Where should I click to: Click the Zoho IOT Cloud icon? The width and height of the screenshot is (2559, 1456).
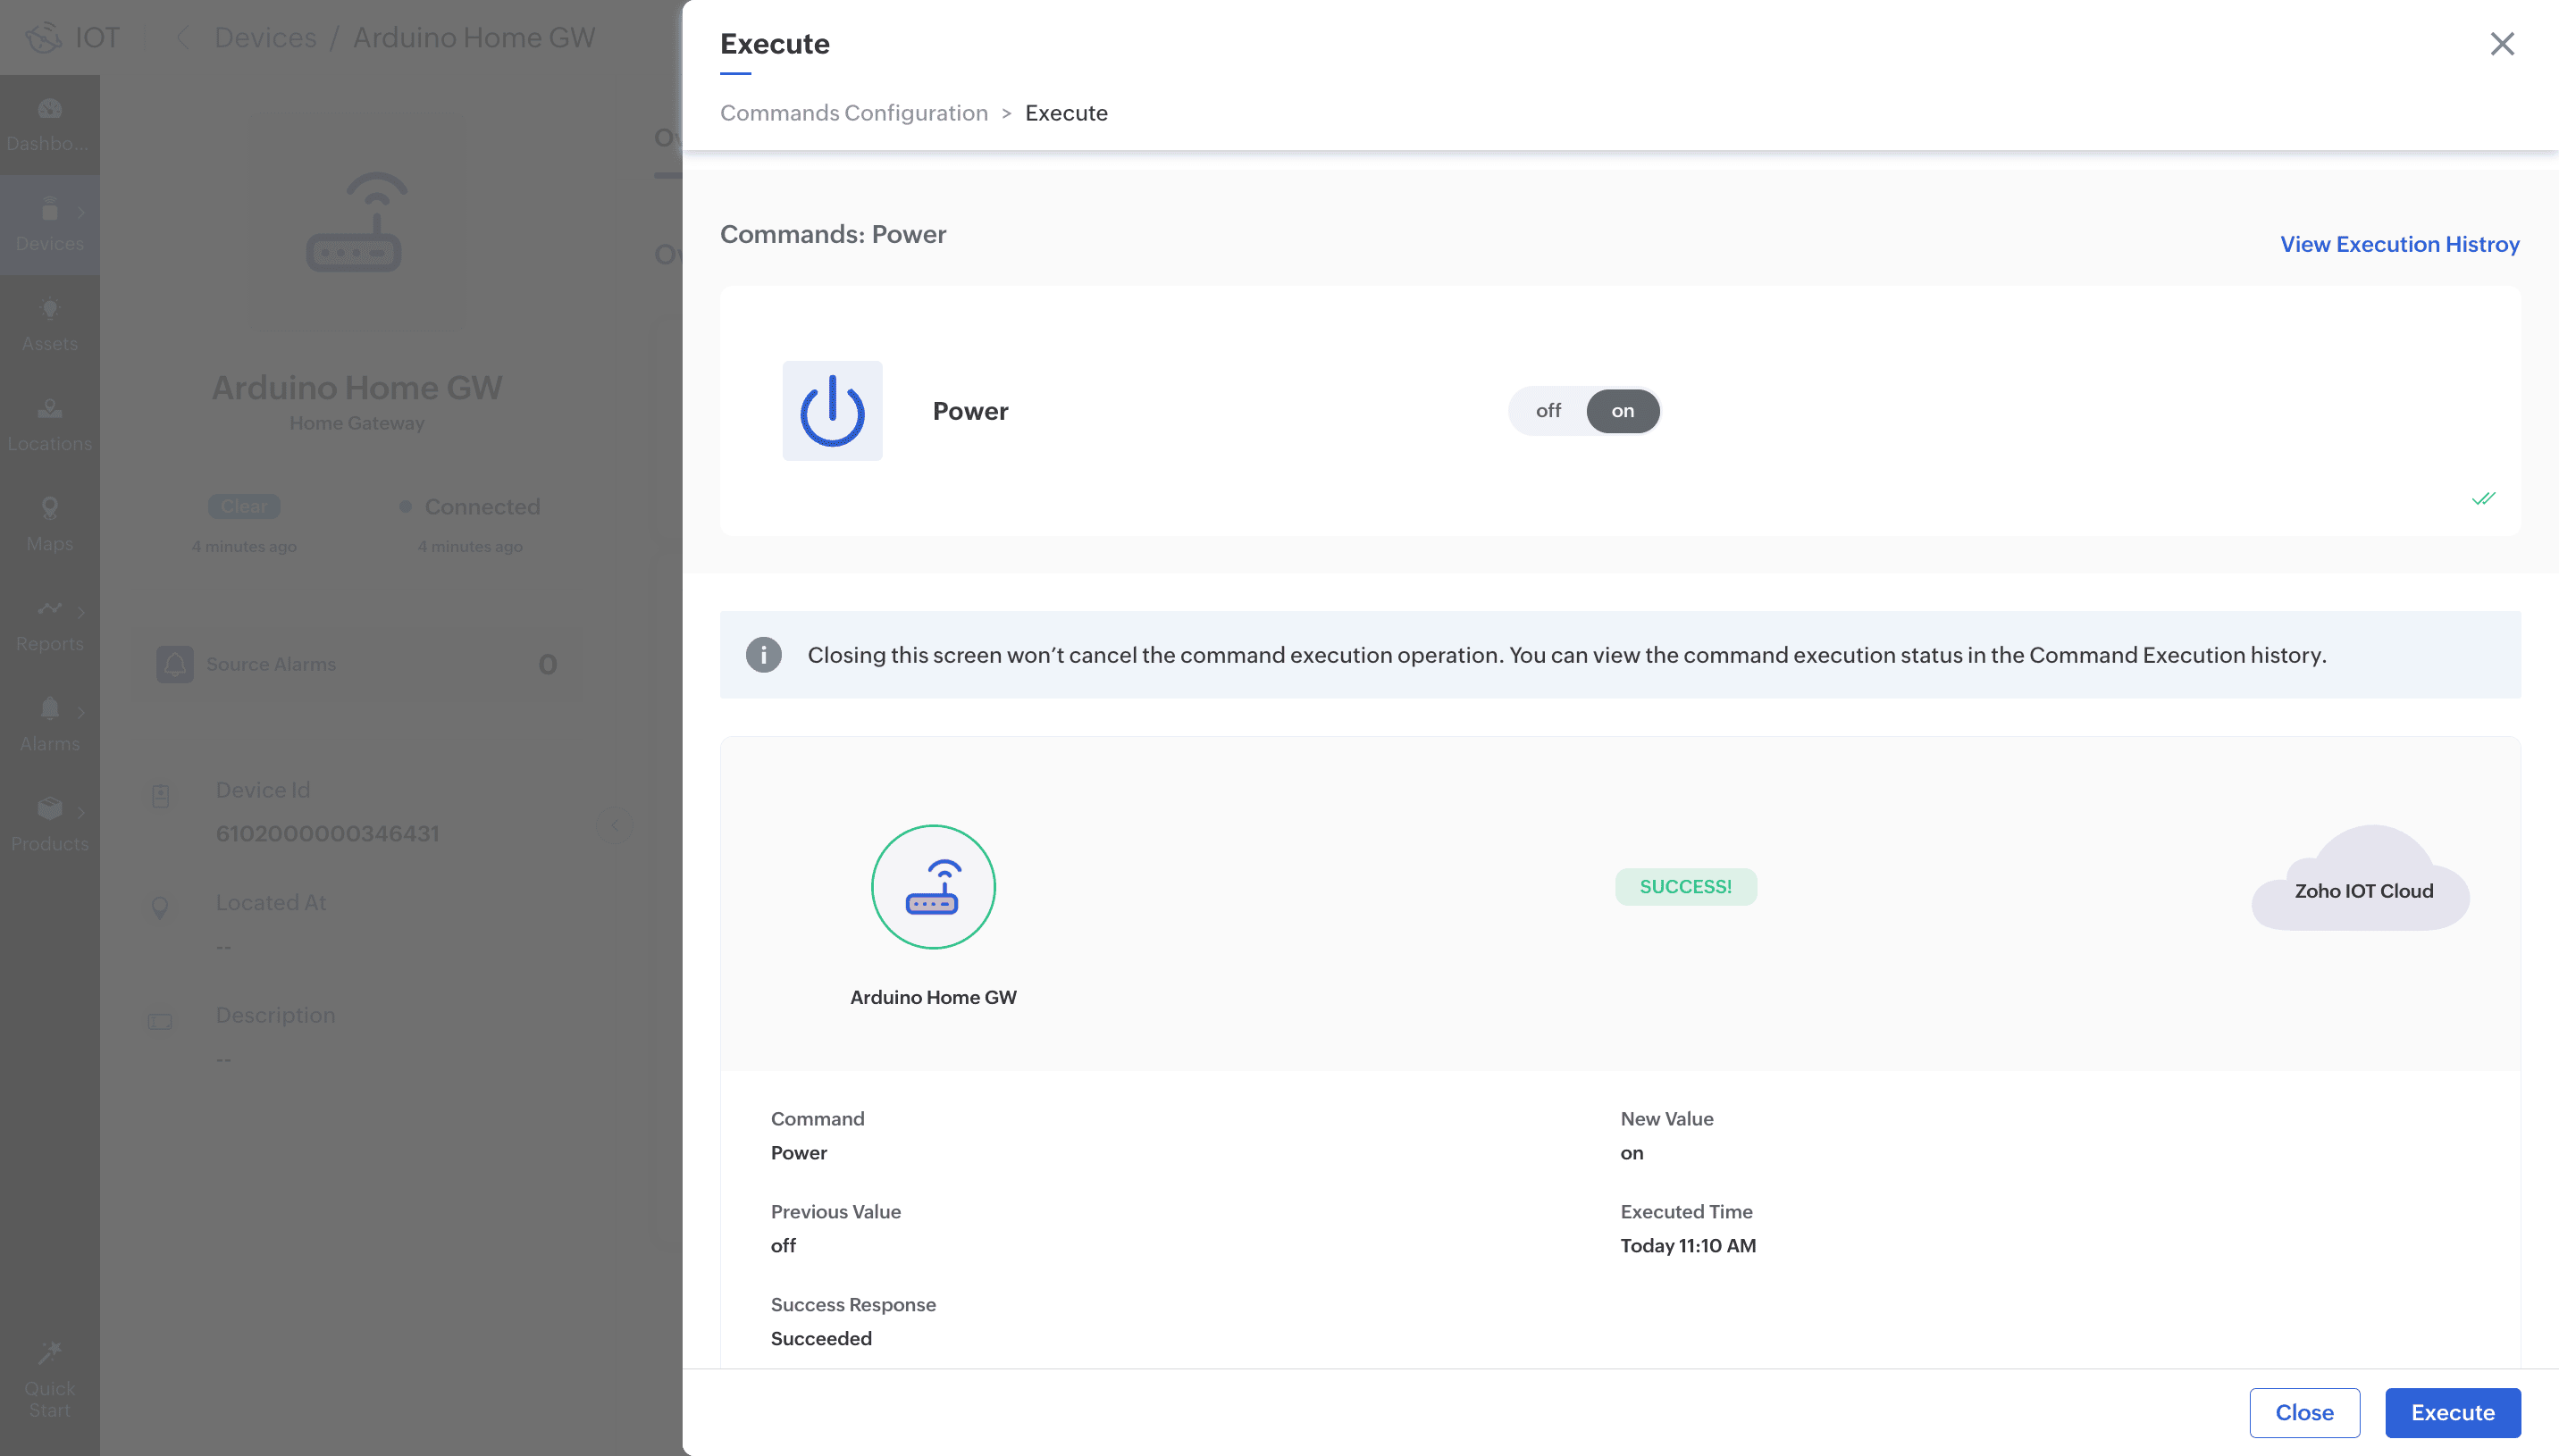click(2361, 880)
